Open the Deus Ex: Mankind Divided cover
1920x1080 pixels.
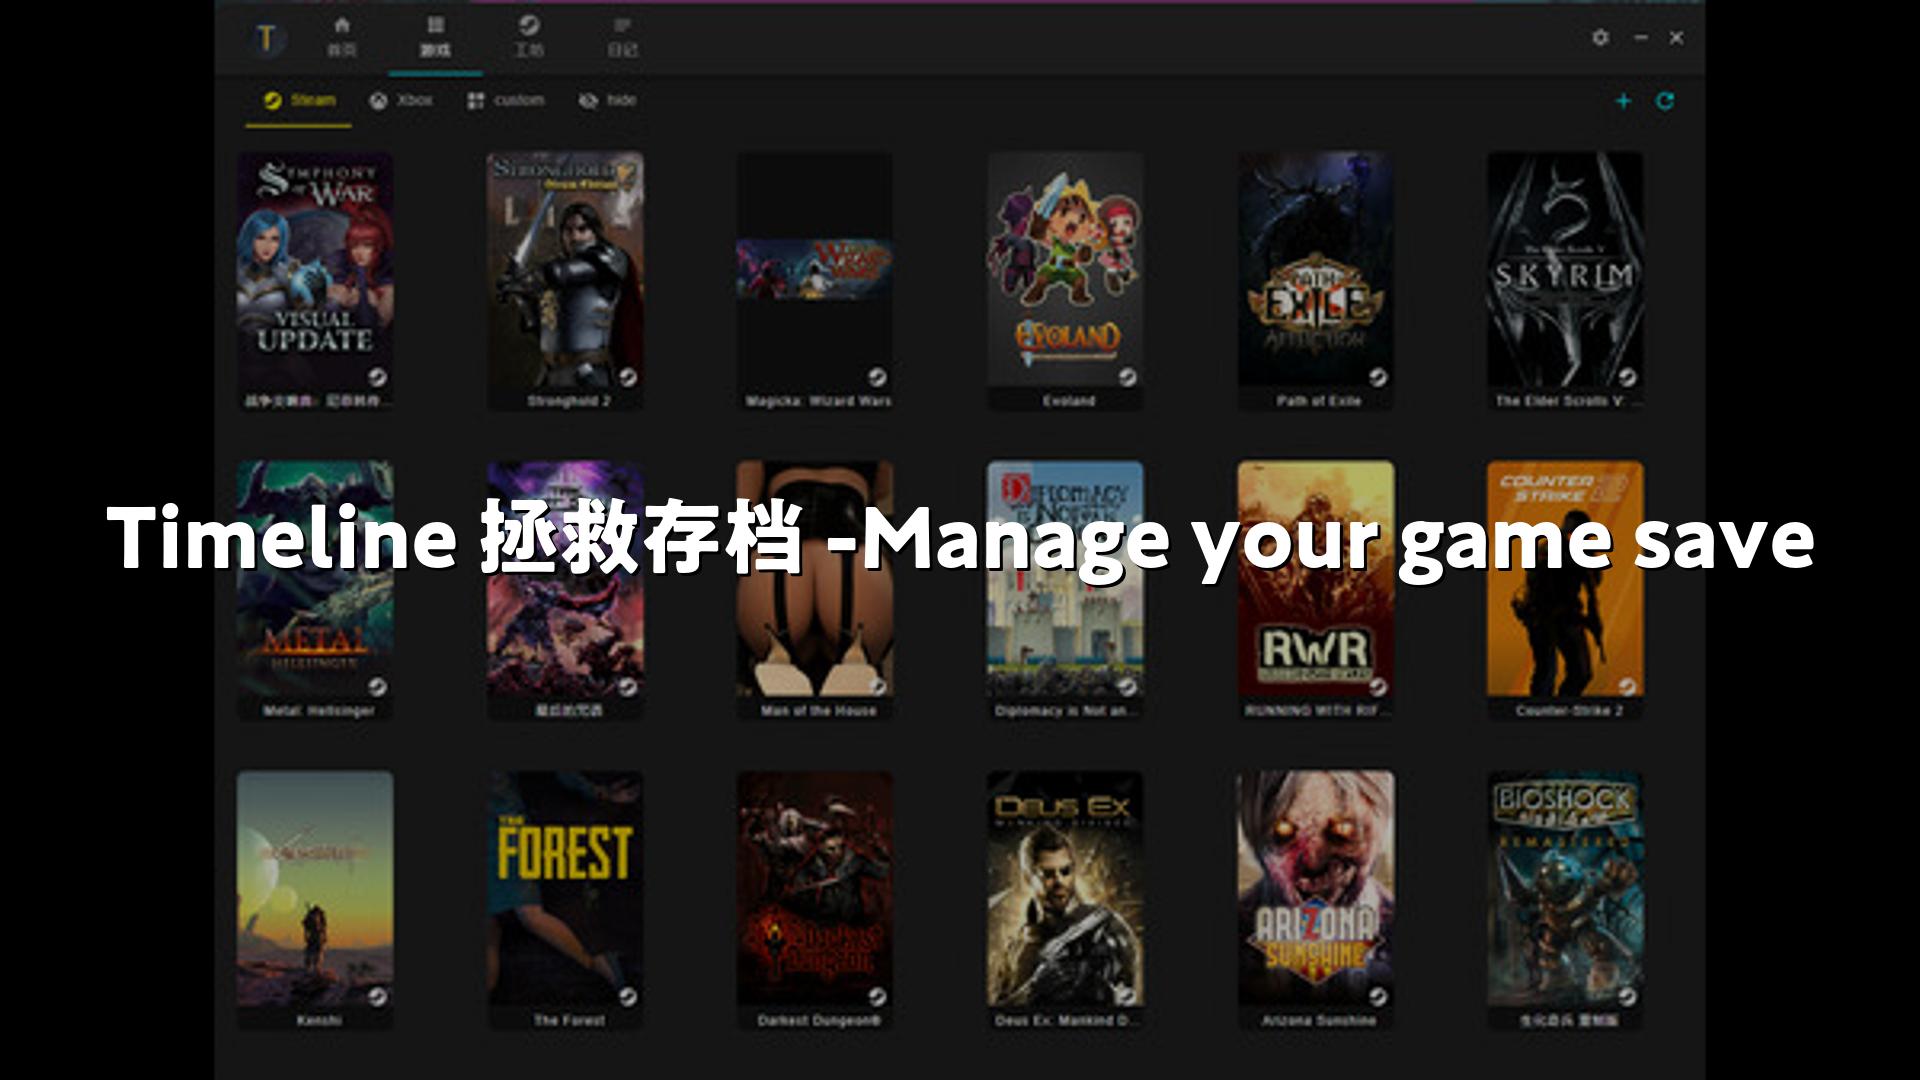pyautogui.click(x=1065, y=889)
